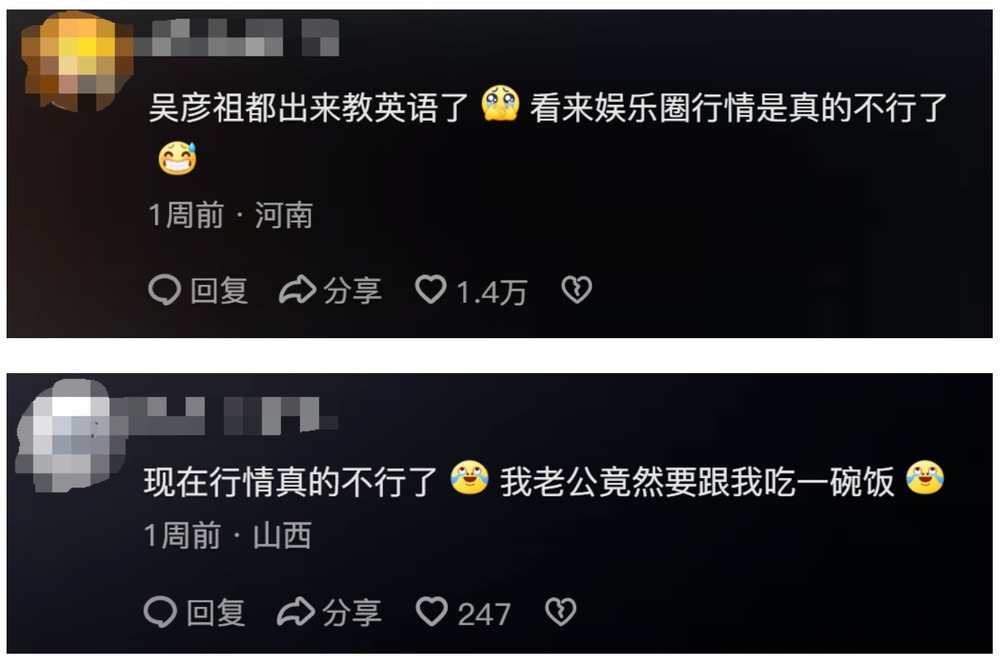Open first commenter's blurred username
Viewport: 1000px width, 661px height.
(x=237, y=37)
